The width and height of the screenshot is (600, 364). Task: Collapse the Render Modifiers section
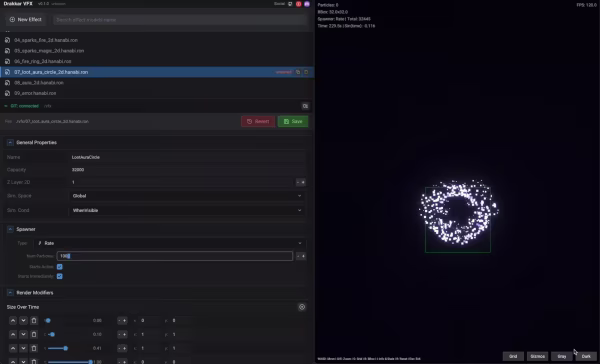(10, 293)
